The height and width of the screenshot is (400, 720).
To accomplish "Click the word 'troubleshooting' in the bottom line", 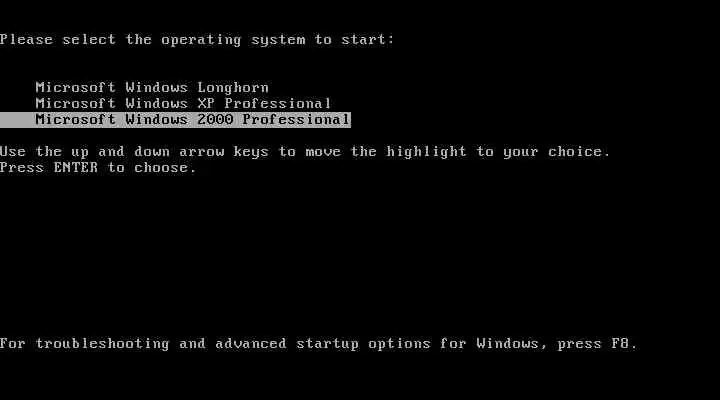I will [102, 344].
